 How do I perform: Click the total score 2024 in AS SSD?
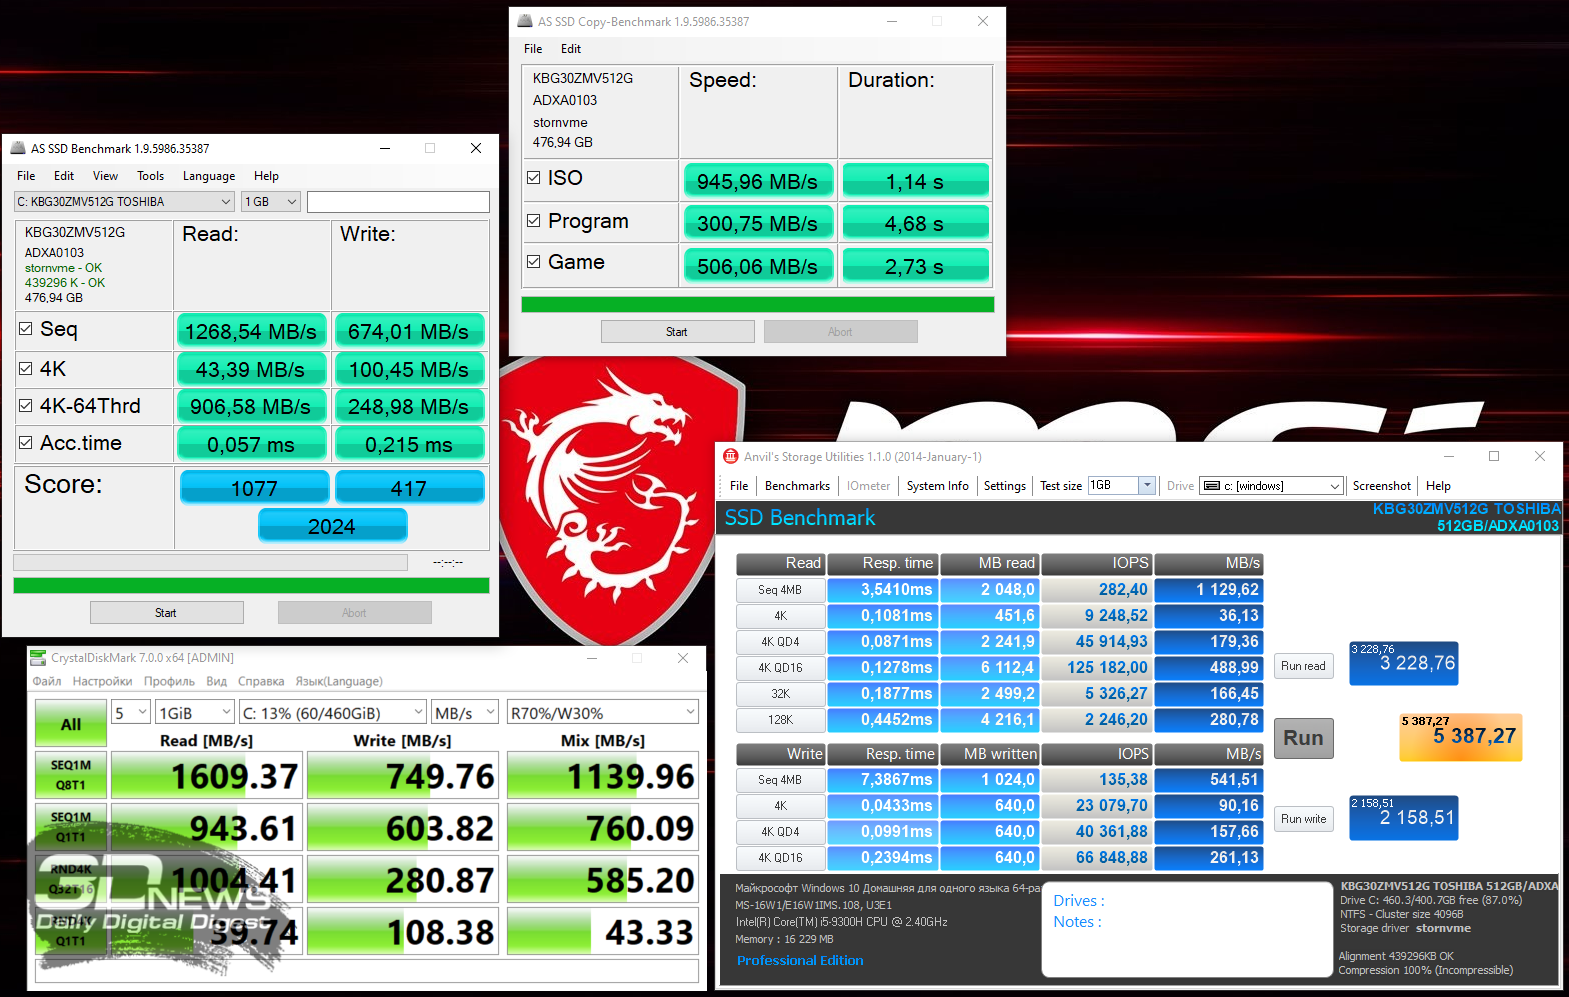tap(332, 525)
